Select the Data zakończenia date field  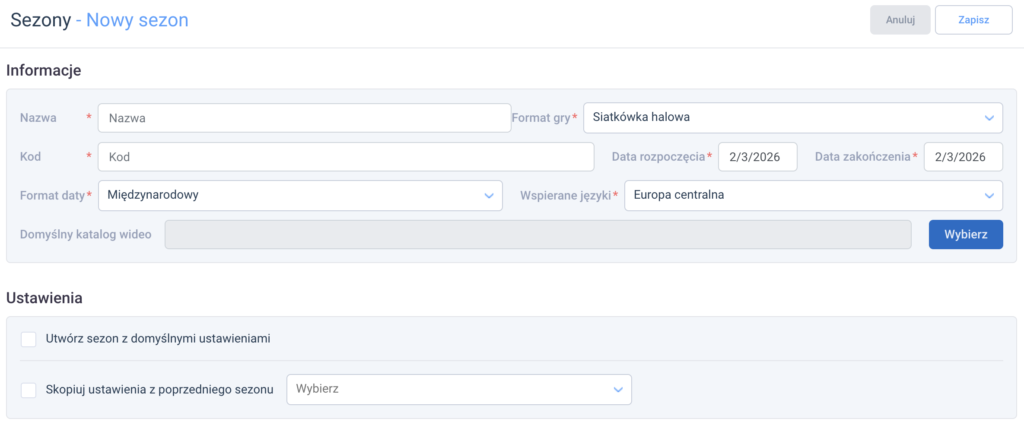[963, 157]
